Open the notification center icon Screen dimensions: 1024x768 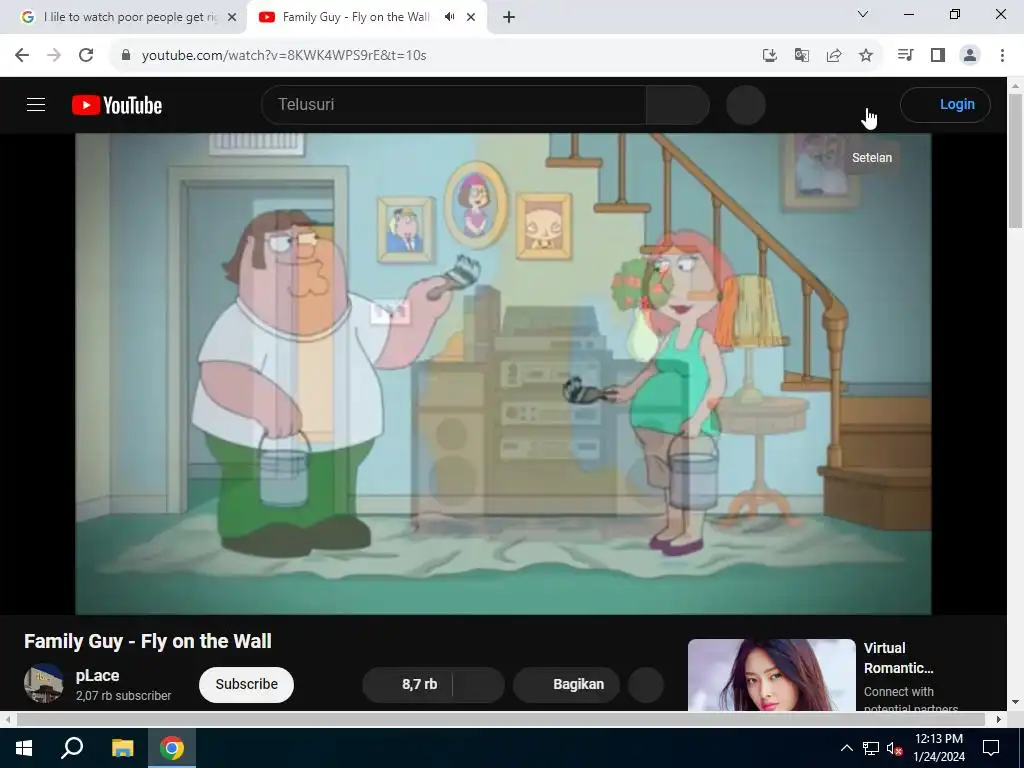(991, 748)
